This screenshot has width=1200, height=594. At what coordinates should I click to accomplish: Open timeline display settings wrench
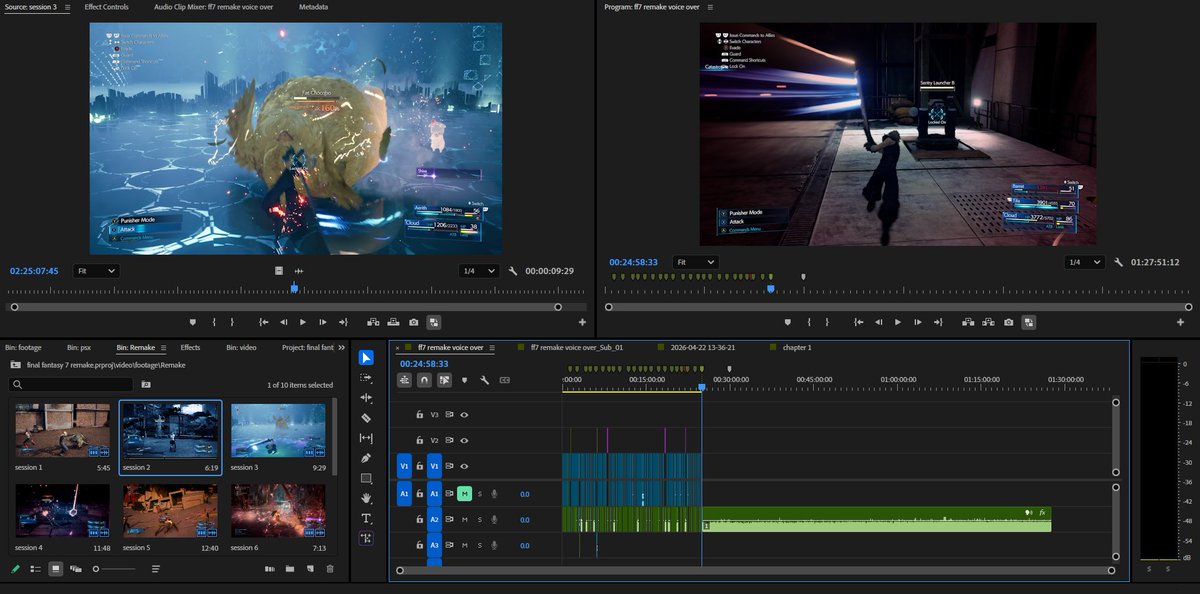(484, 380)
